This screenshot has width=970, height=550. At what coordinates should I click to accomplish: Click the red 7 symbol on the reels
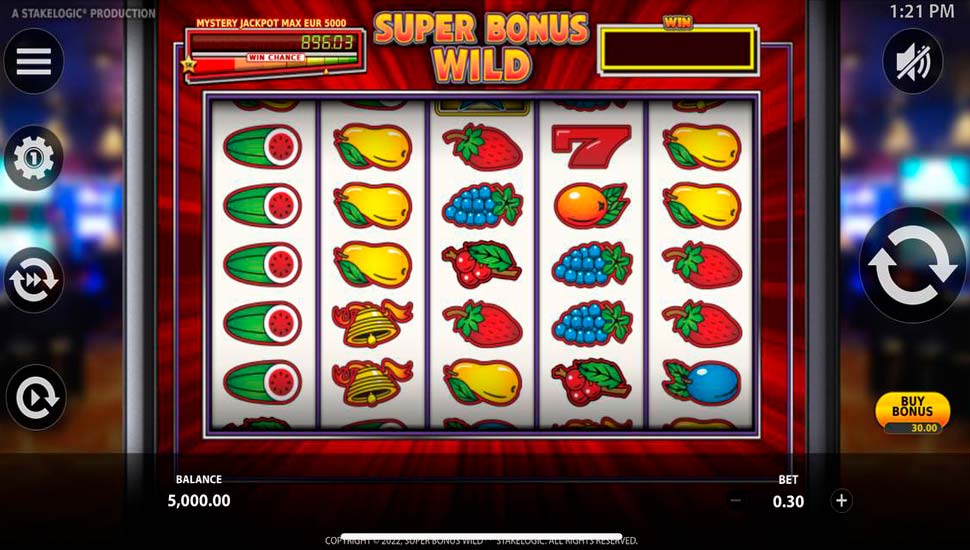(x=591, y=147)
